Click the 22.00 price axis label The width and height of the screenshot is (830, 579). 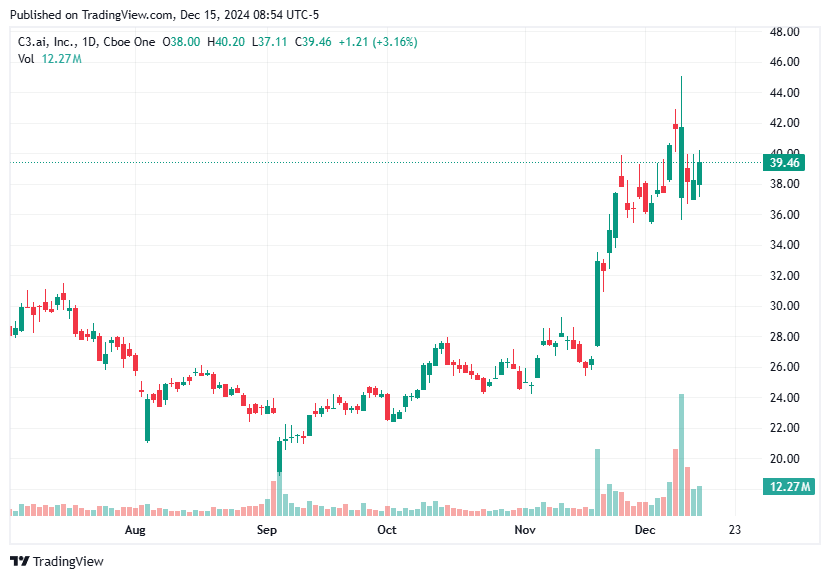784,428
